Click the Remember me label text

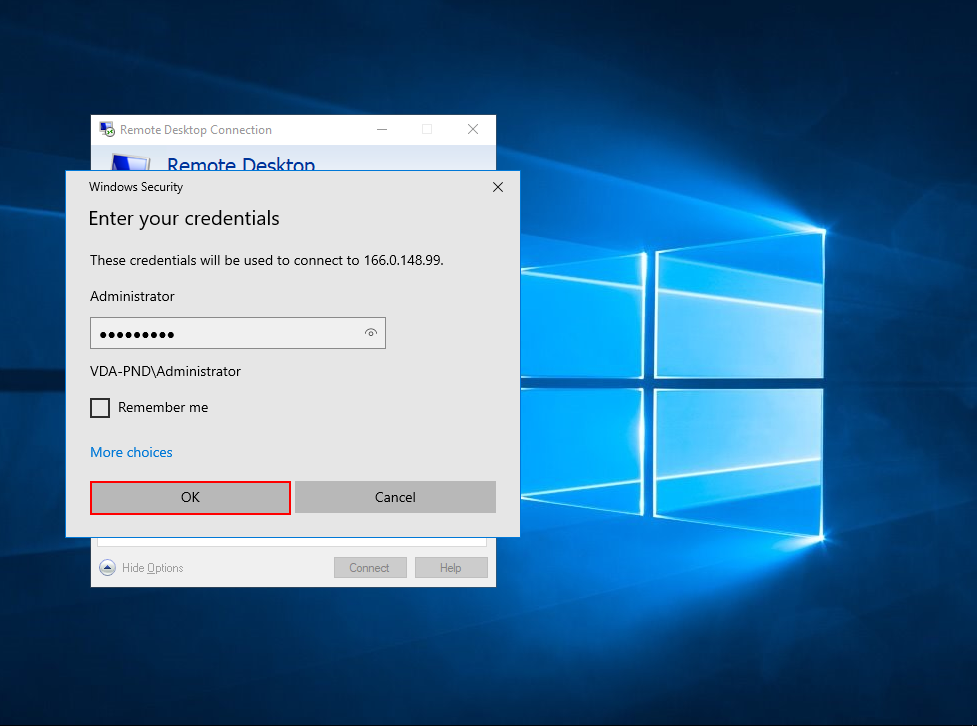[163, 408]
